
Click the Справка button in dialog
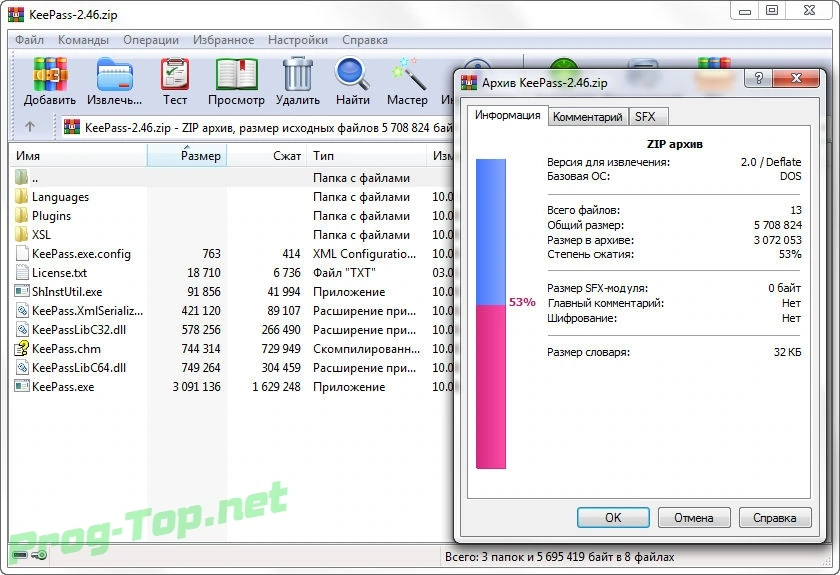click(x=775, y=518)
